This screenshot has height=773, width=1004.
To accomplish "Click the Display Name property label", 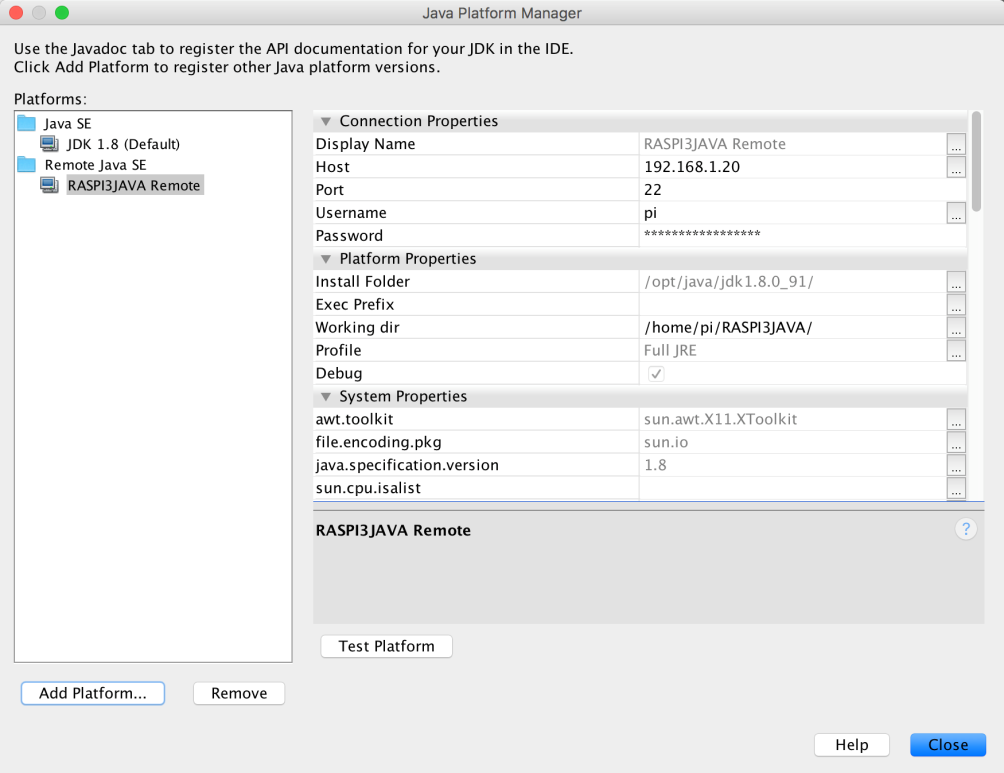I will 366,144.
